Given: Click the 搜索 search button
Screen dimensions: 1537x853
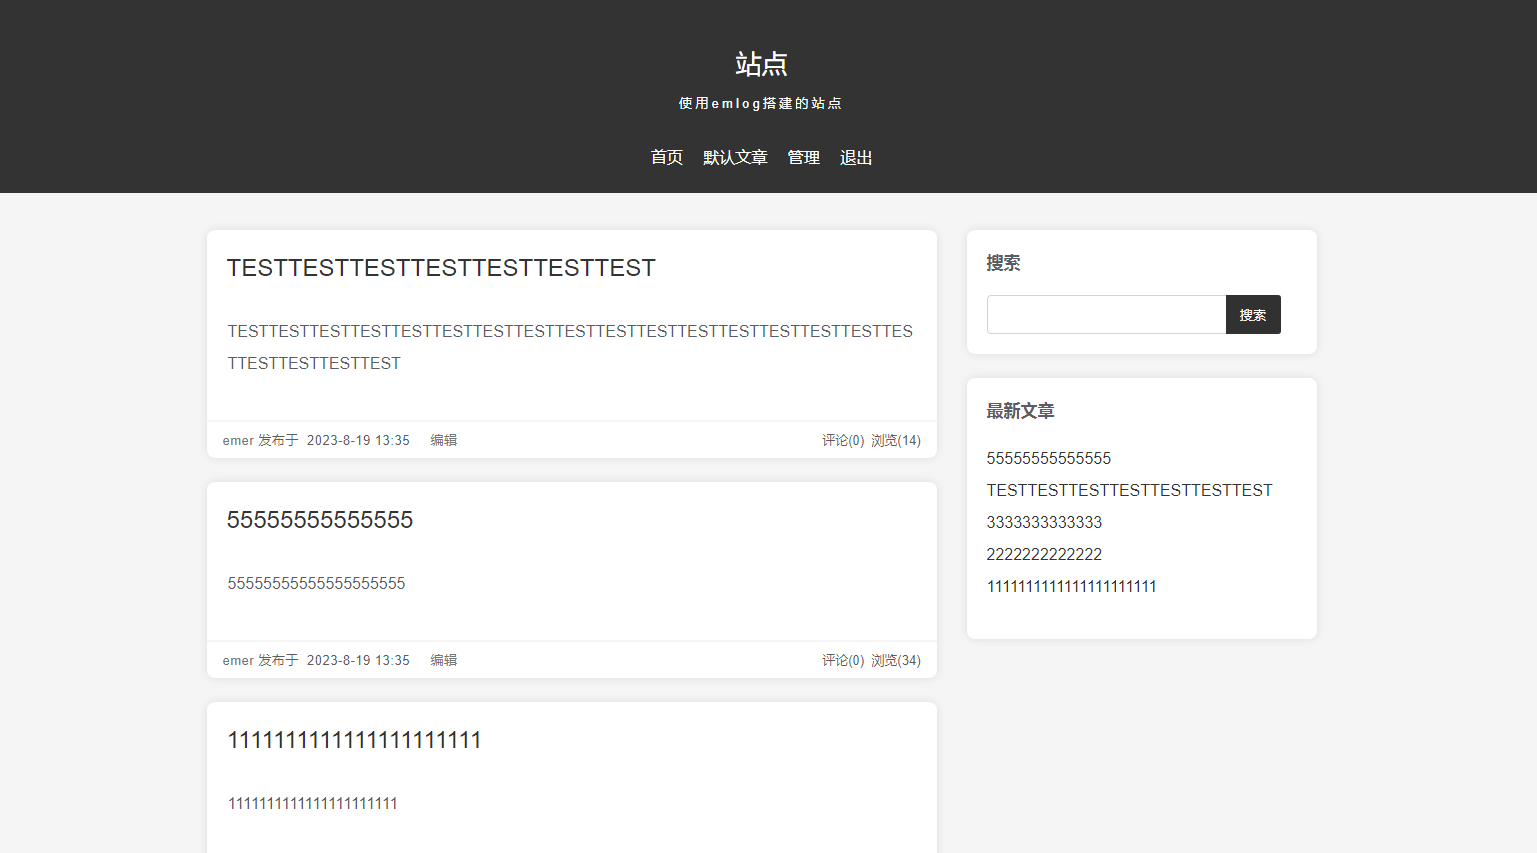Looking at the screenshot, I should tap(1253, 314).
